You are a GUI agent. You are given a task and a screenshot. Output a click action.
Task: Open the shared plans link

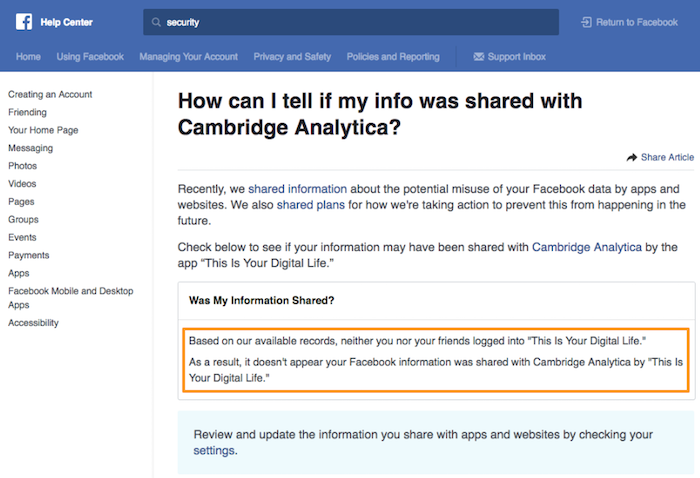(311, 205)
